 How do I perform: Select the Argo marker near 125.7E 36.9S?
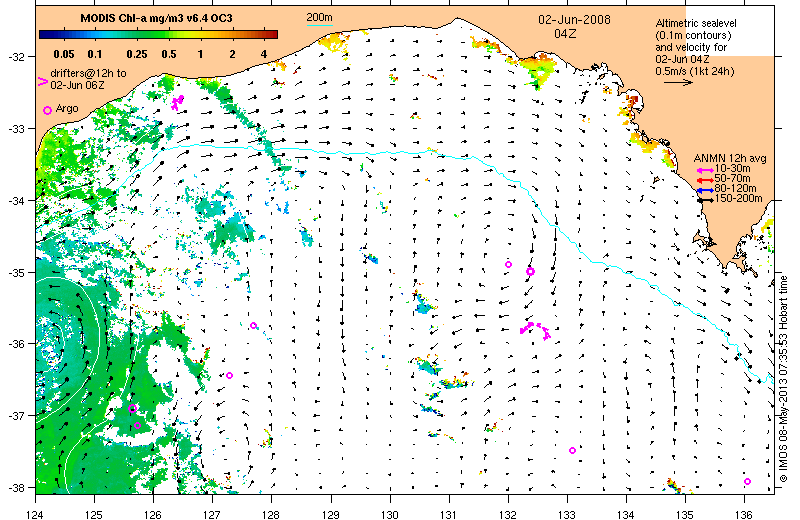coord(133,408)
